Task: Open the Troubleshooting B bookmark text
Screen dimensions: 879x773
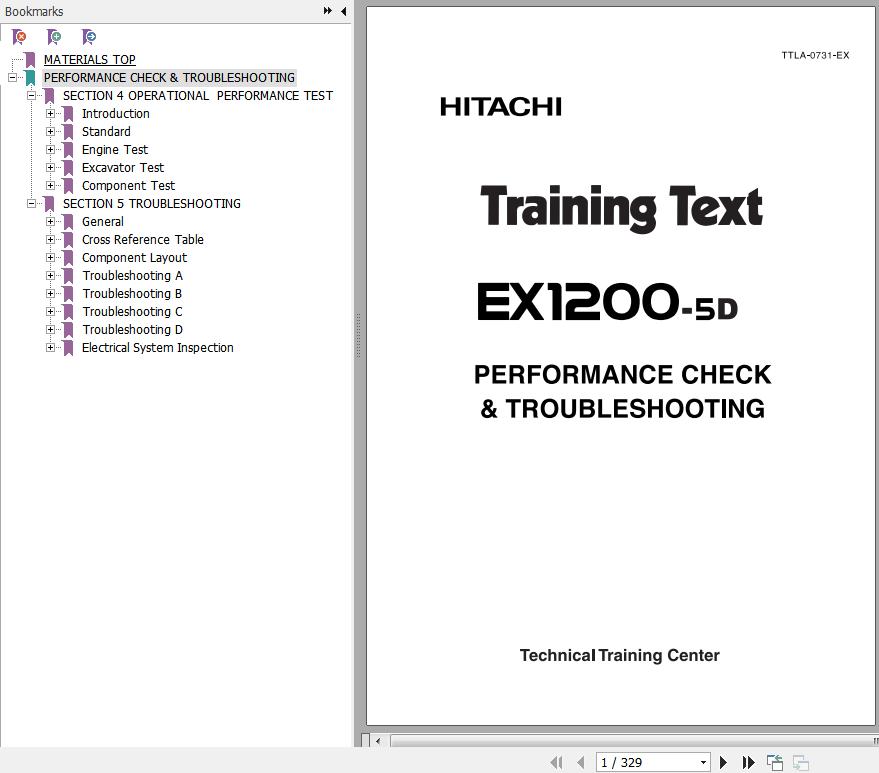Action: coord(132,293)
